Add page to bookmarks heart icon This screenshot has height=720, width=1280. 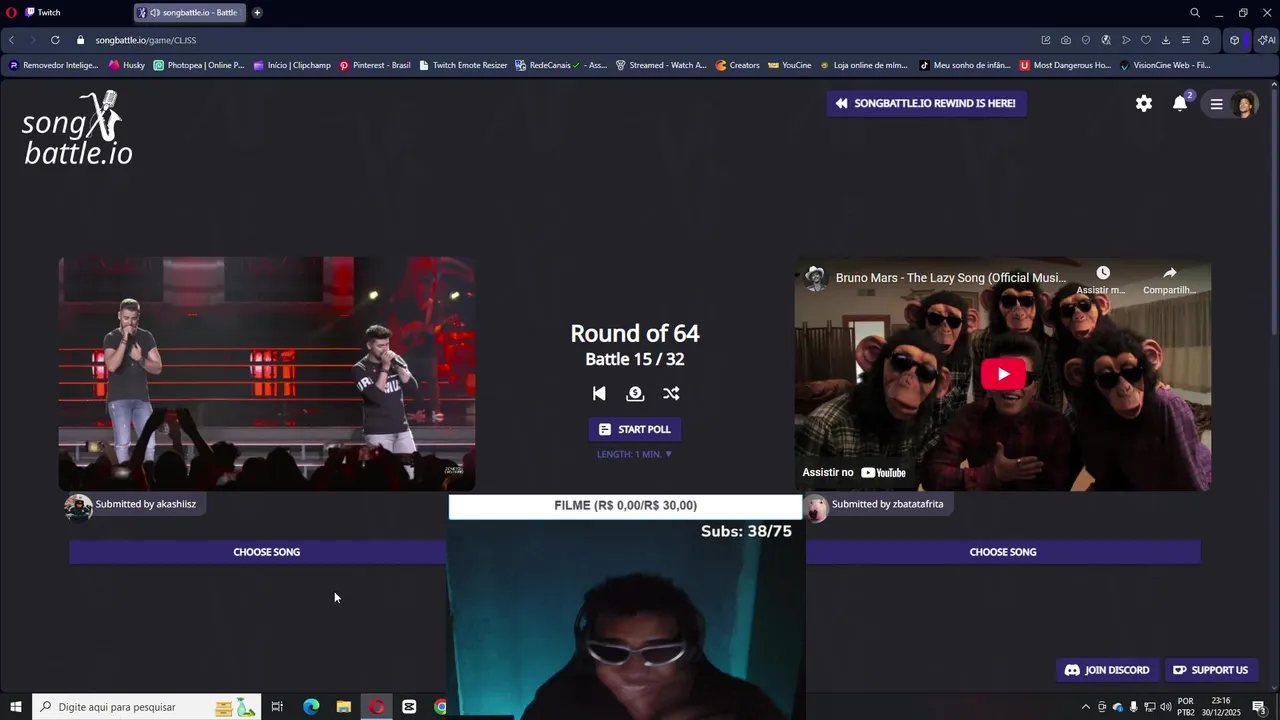point(1146,40)
